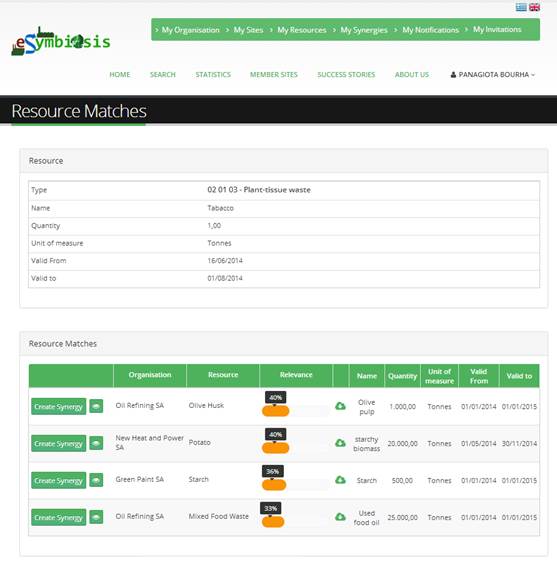This screenshot has width=557, height=567.
Task: Select the '16/06/2014' Valid From value
Action: 225,261
